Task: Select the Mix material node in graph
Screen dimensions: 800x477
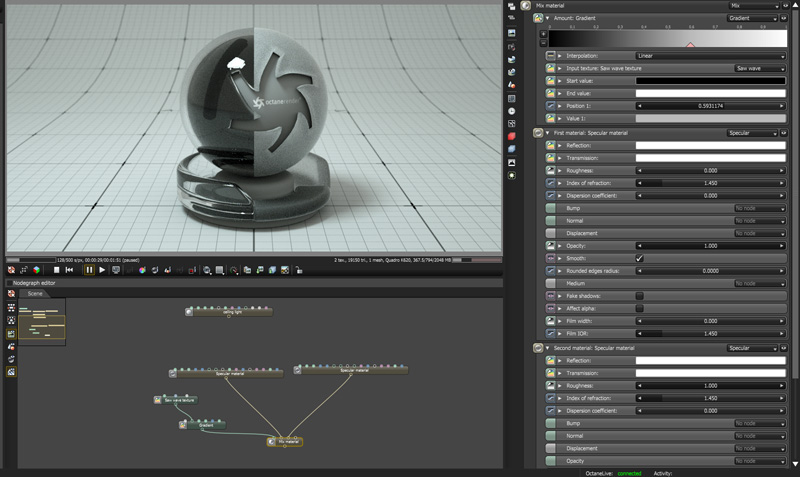Action: pyautogui.click(x=285, y=442)
